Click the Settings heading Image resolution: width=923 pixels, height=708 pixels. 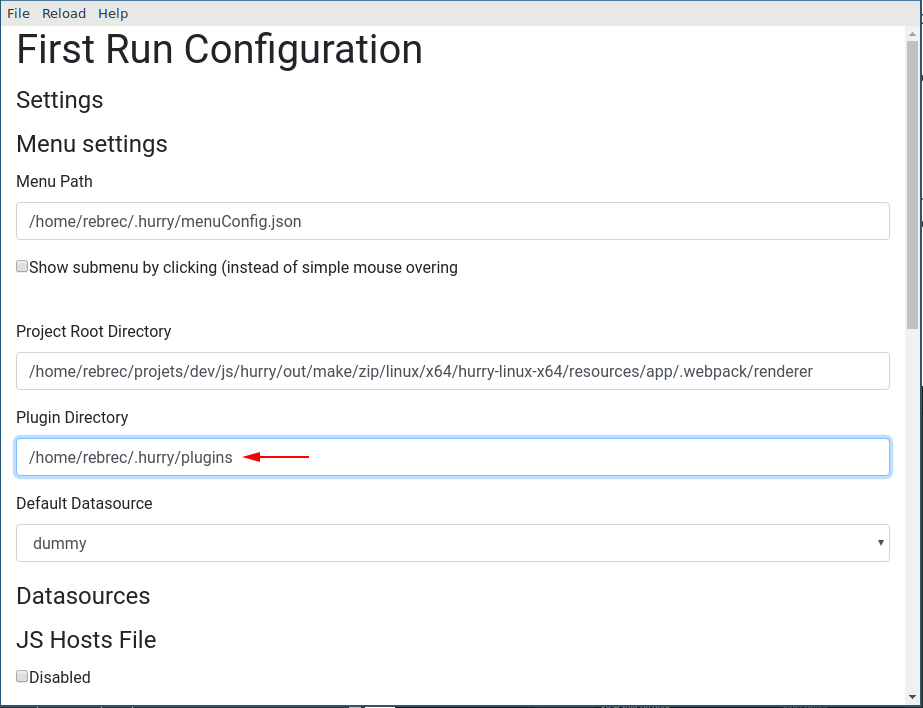pos(60,100)
